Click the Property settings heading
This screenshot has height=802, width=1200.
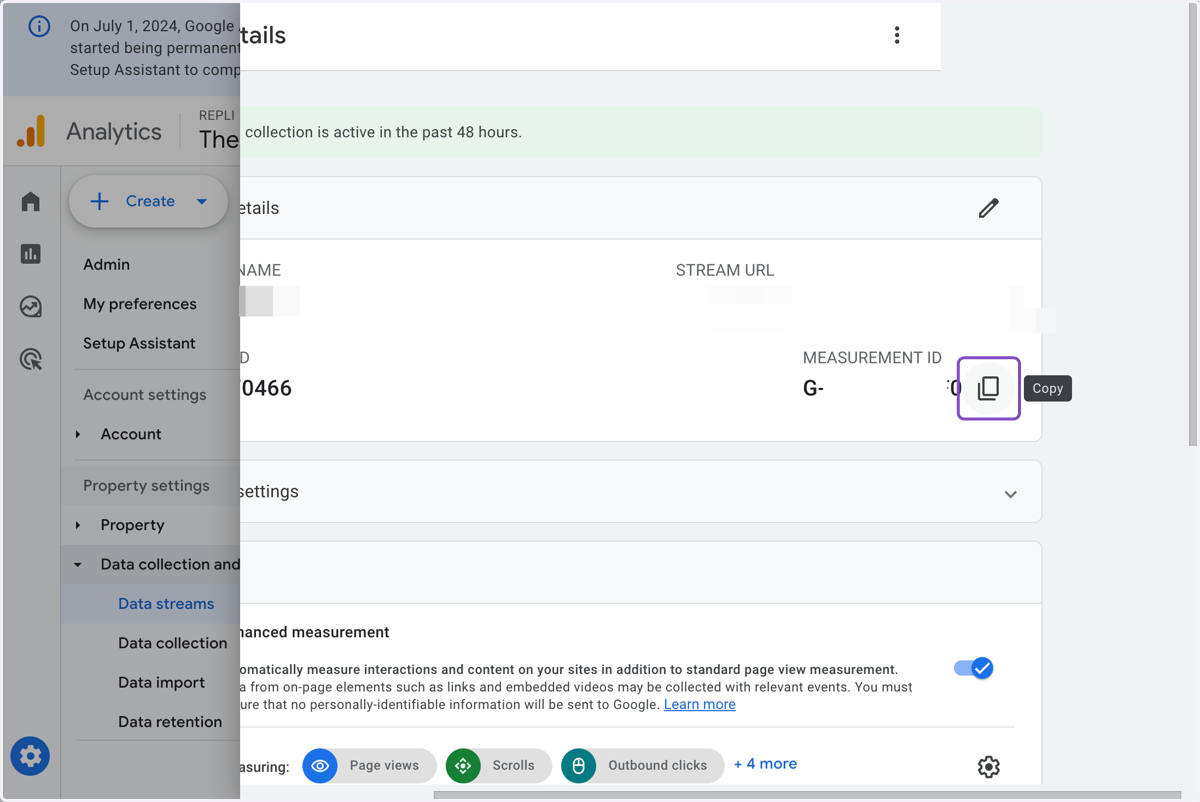pos(146,485)
